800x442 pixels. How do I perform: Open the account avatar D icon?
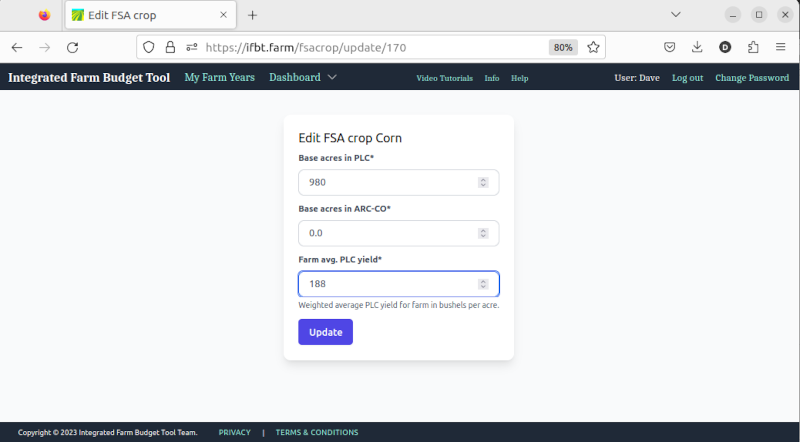tap(725, 47)
